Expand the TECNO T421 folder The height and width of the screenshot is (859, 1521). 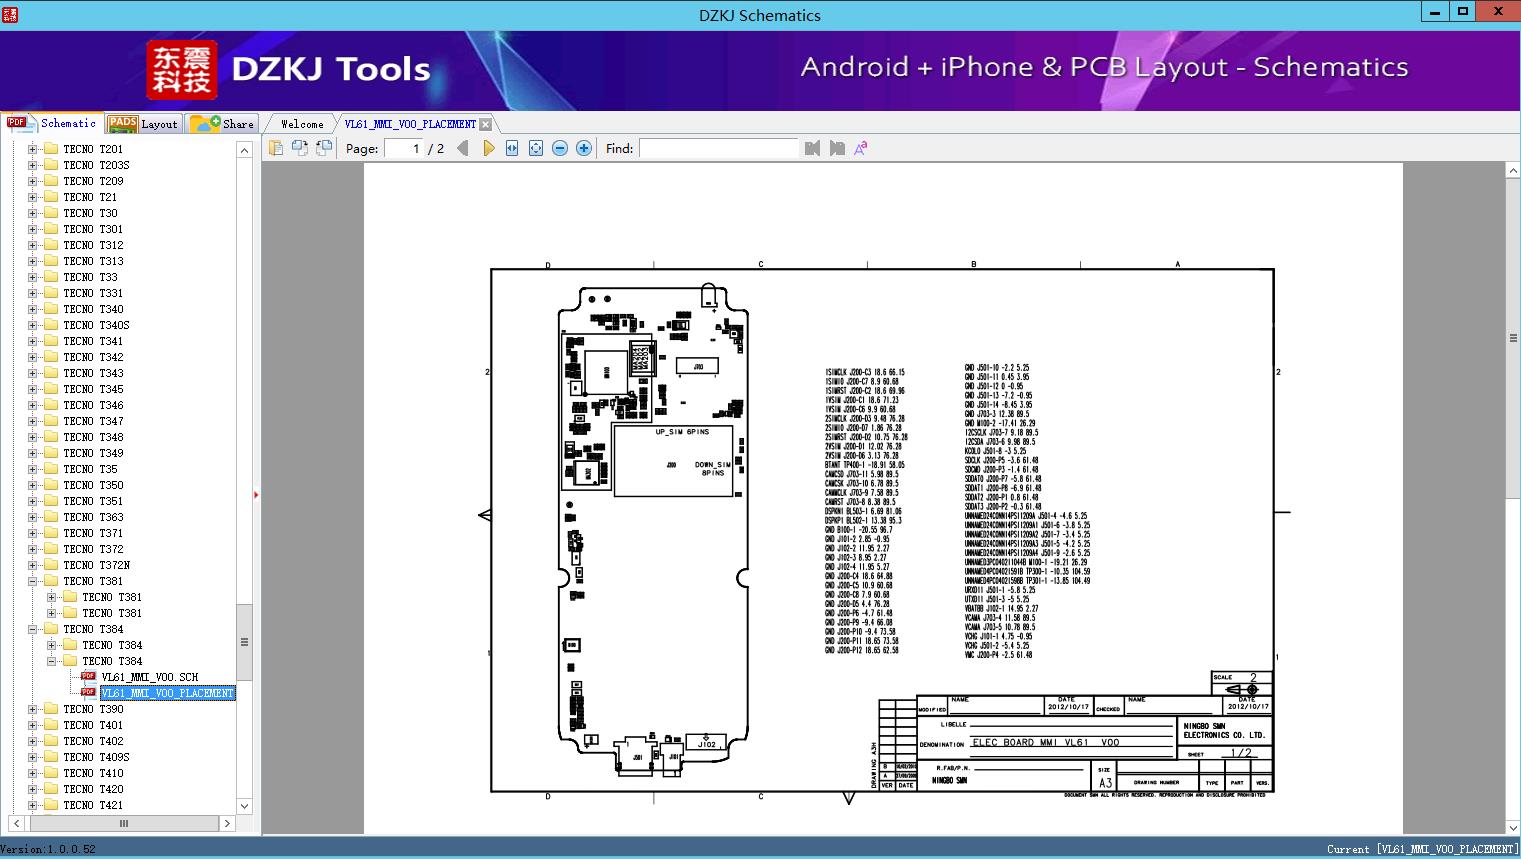tap(33, 805)
